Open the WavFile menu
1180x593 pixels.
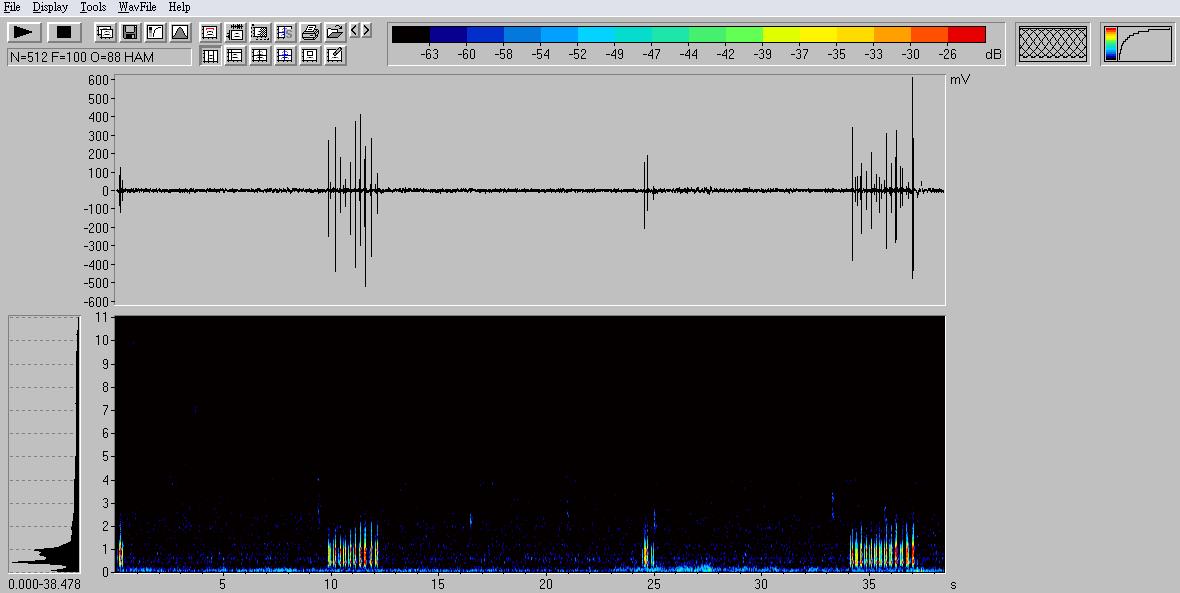pos(137,7)
